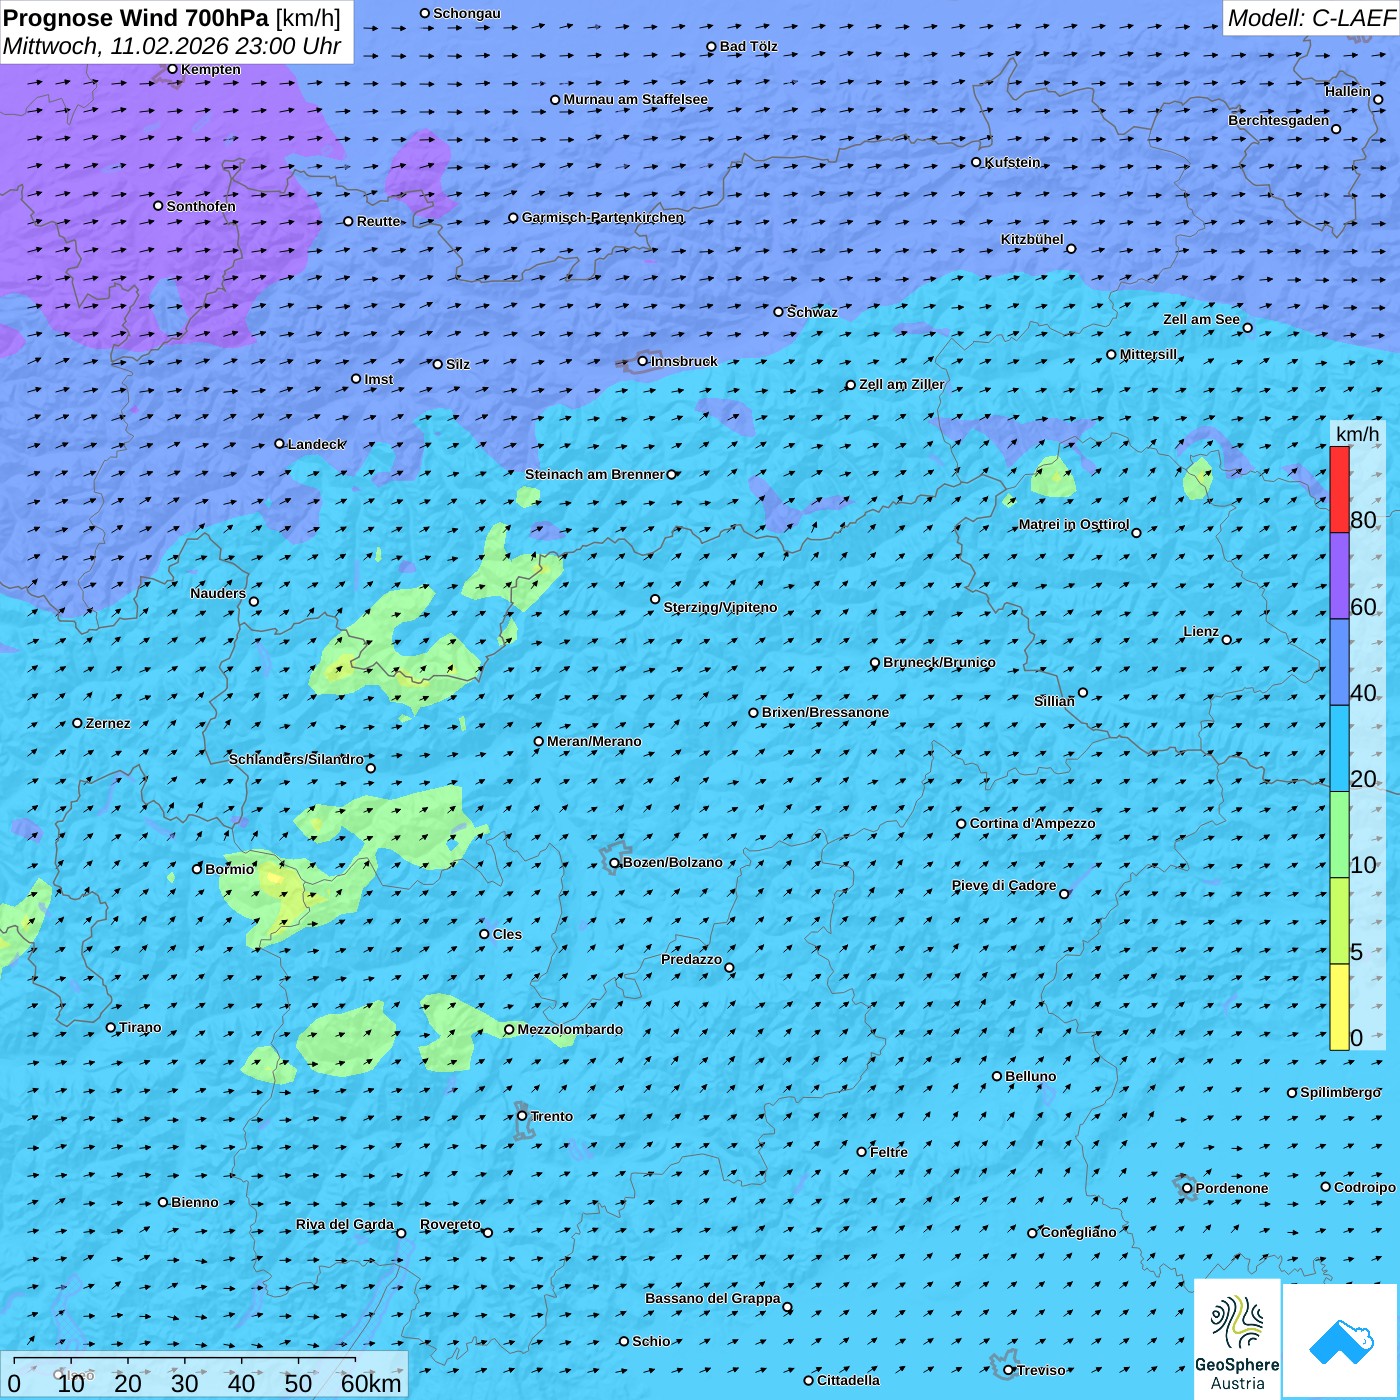1400x1400 pixels.
Task: Click the 'Cles' label
Action: tap(507, 934)
